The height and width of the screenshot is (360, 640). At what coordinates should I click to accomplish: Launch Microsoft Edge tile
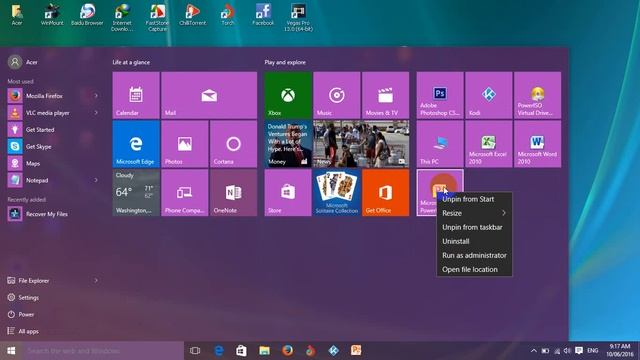136,144
